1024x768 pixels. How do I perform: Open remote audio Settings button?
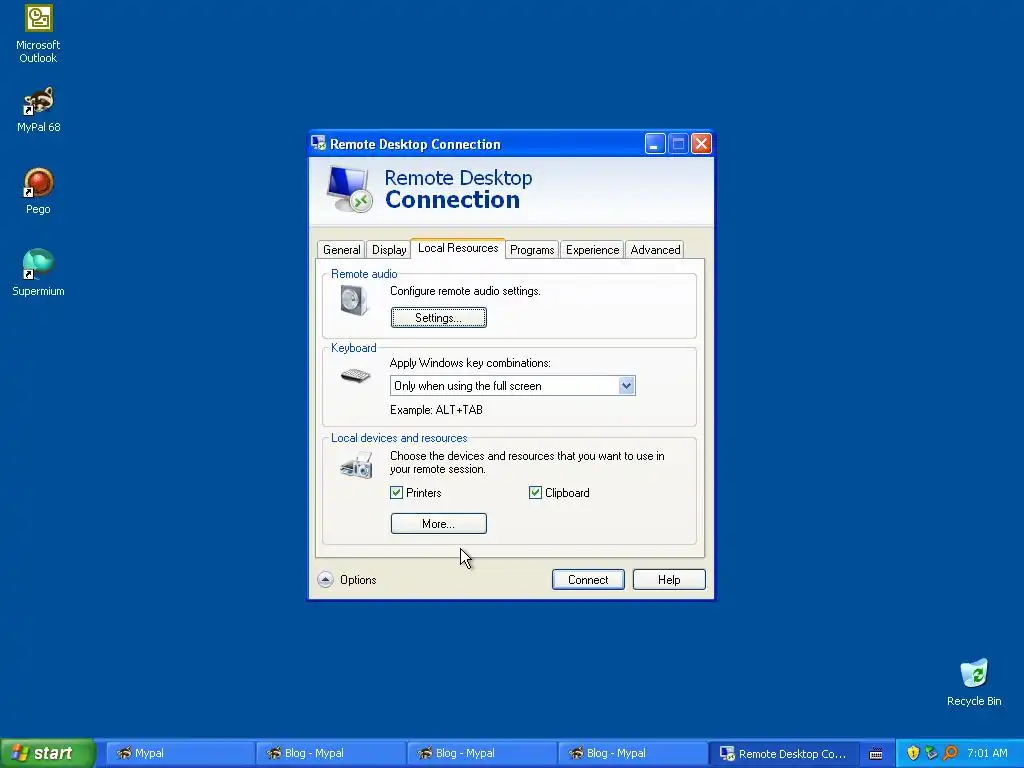(x=438, y=317)
